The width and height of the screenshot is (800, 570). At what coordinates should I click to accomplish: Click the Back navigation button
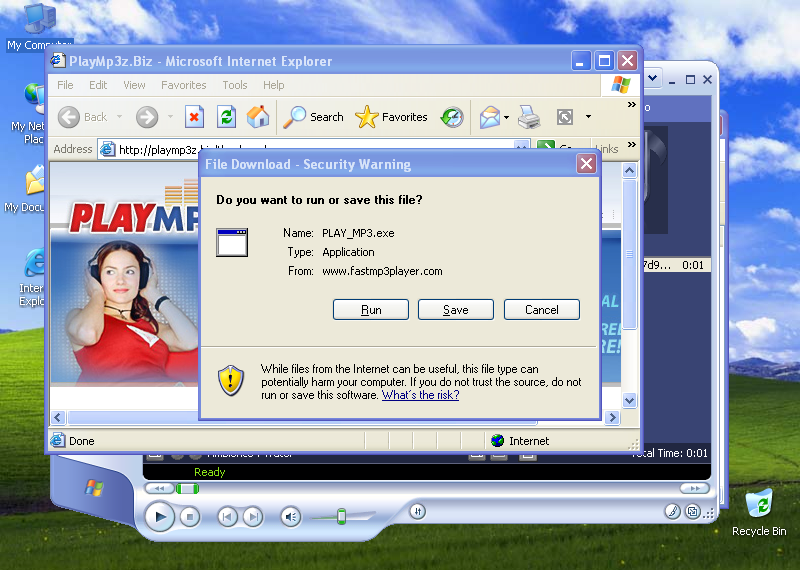tap(82, 117)
